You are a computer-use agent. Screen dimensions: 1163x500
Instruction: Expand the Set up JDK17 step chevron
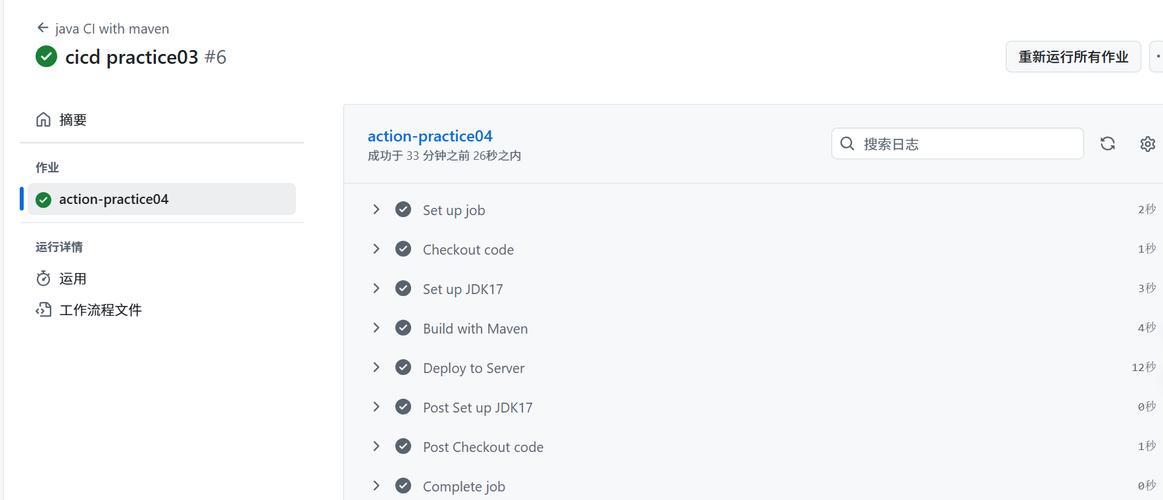[x=376, y=289]
